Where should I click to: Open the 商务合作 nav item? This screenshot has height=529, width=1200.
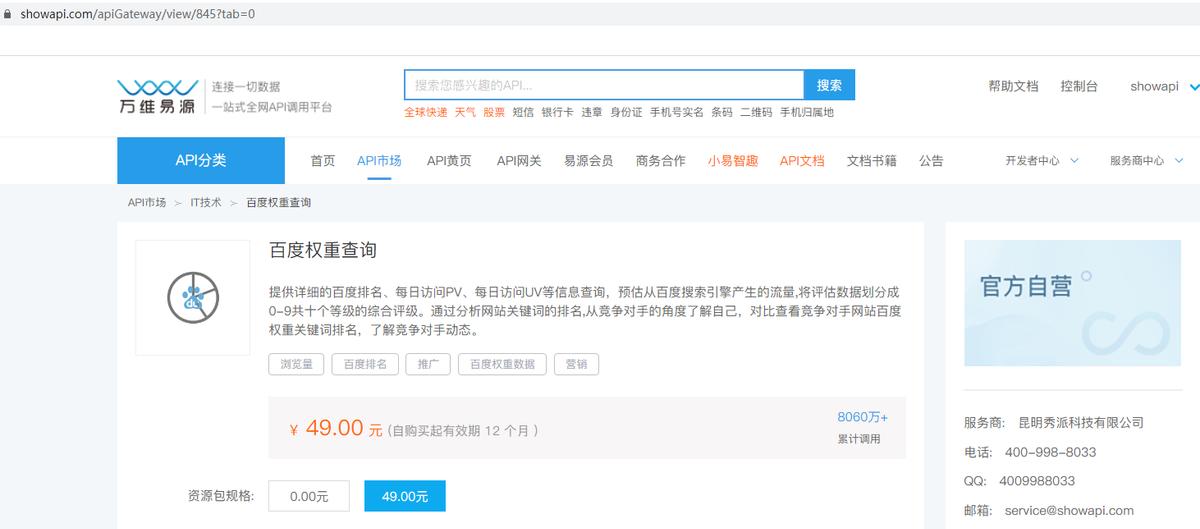[661, 161]
